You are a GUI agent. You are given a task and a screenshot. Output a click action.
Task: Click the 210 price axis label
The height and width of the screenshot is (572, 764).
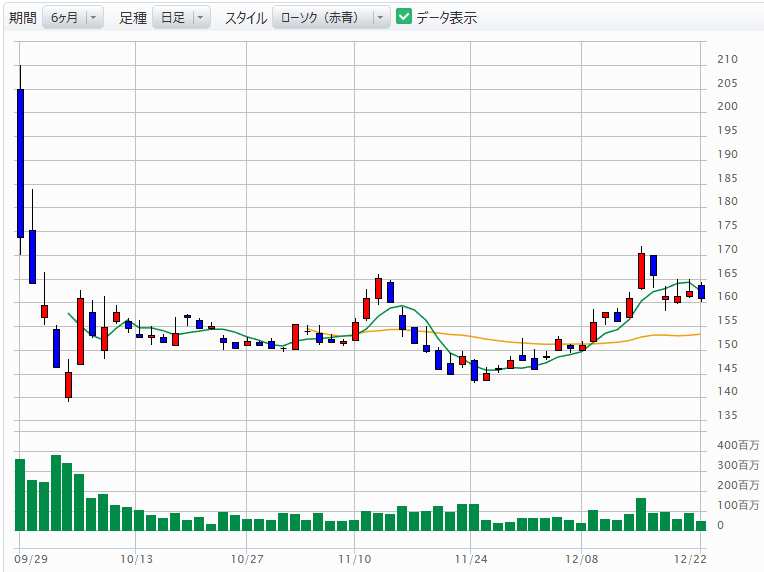click(x=727, y=59)
